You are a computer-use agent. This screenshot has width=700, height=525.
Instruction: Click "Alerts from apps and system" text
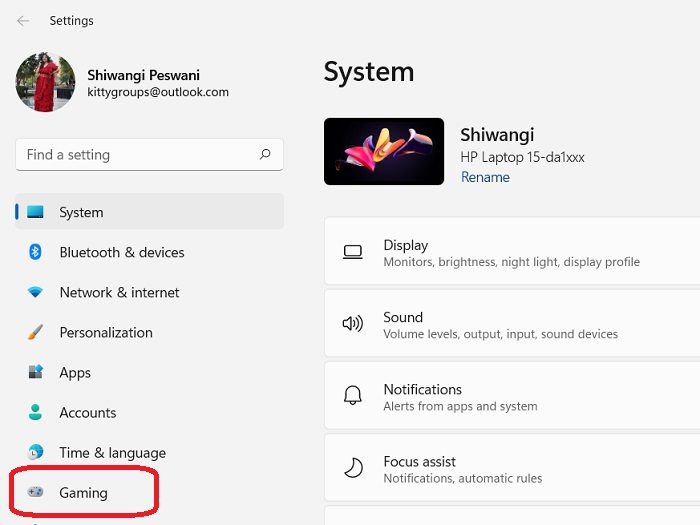point(460,406)
